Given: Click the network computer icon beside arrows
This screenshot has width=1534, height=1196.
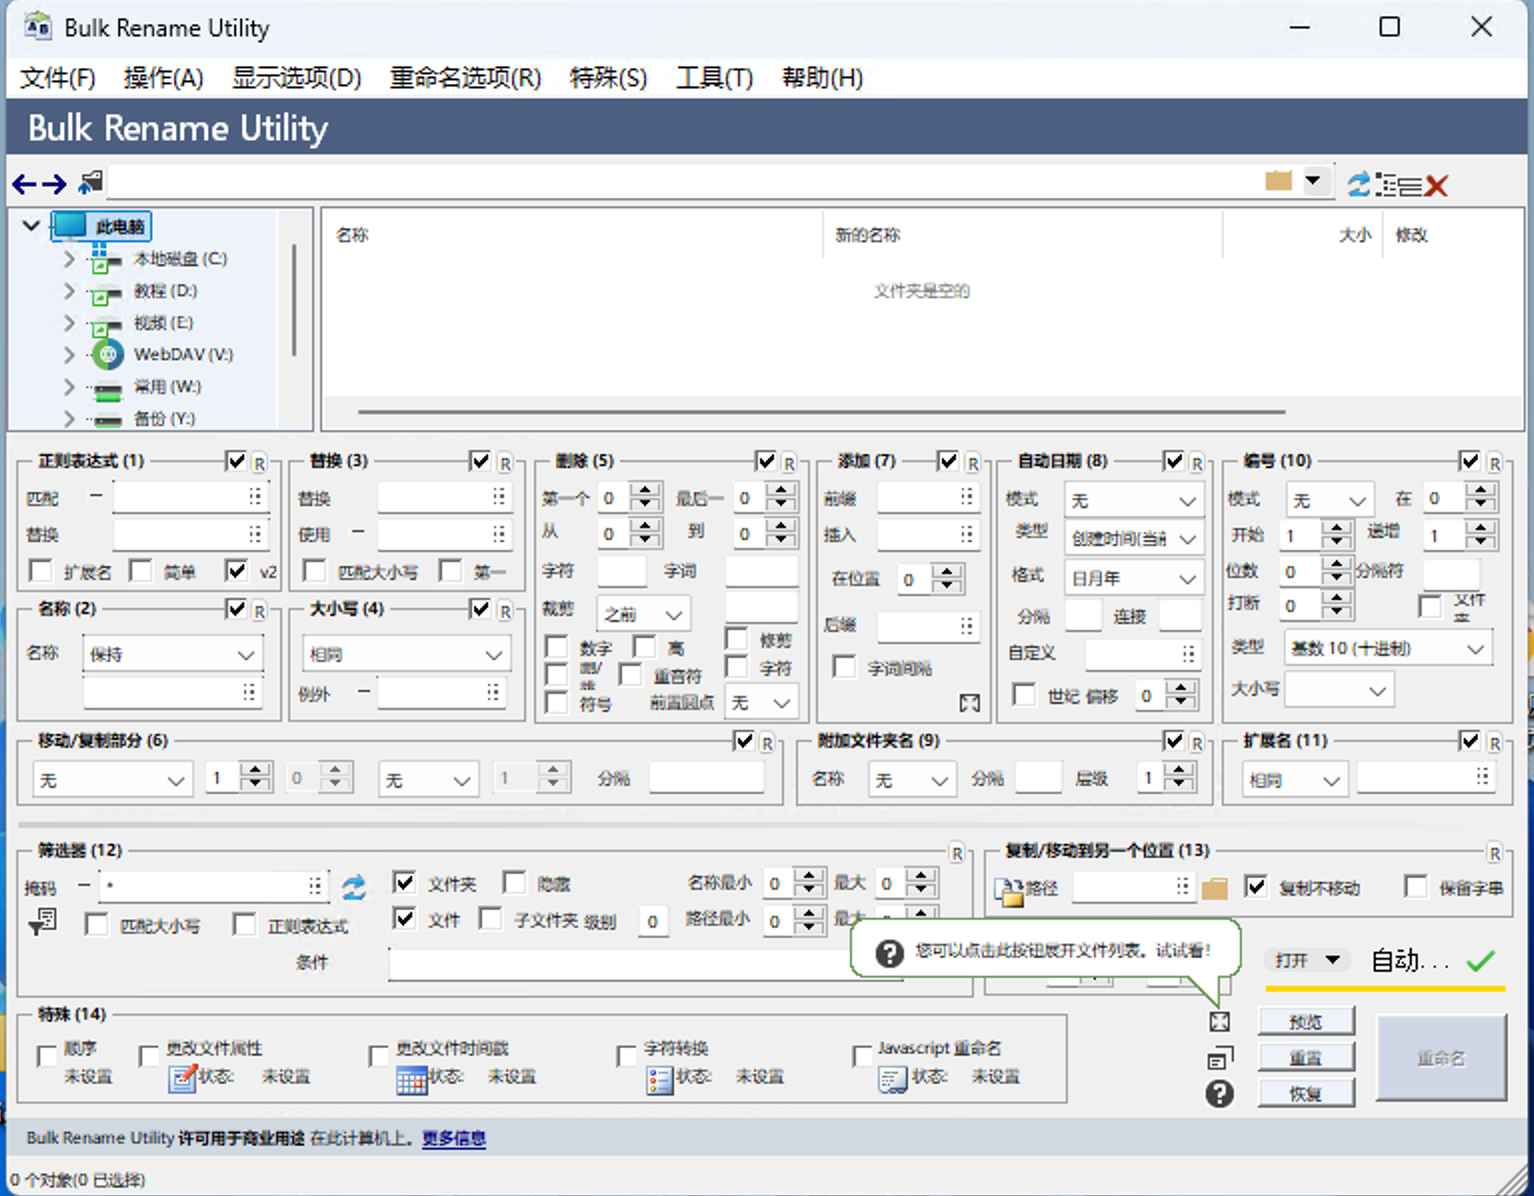Looking at the screenshot, I should [x=91, y=182].
